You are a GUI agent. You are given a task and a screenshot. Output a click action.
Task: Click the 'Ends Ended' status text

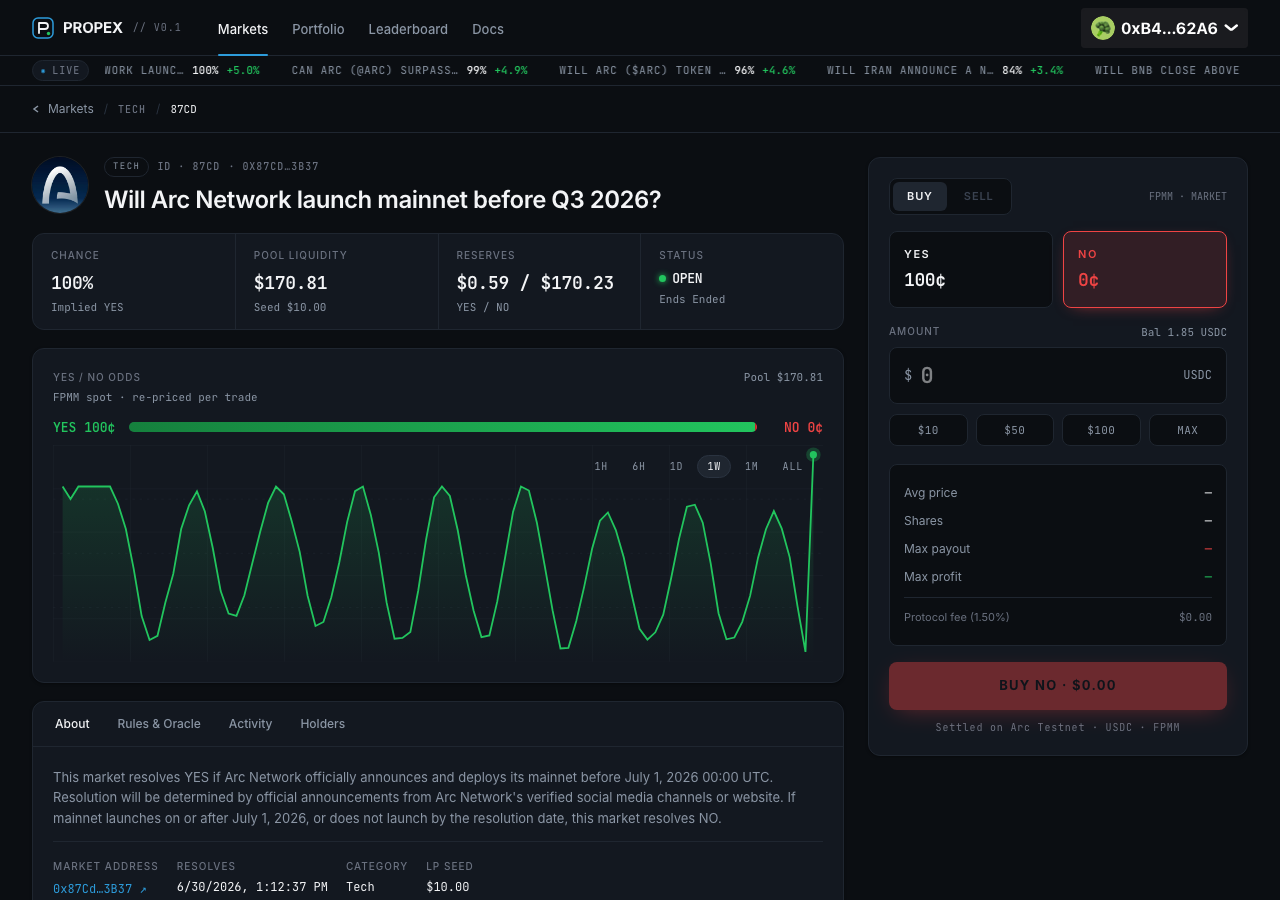[x=692, y=300]
